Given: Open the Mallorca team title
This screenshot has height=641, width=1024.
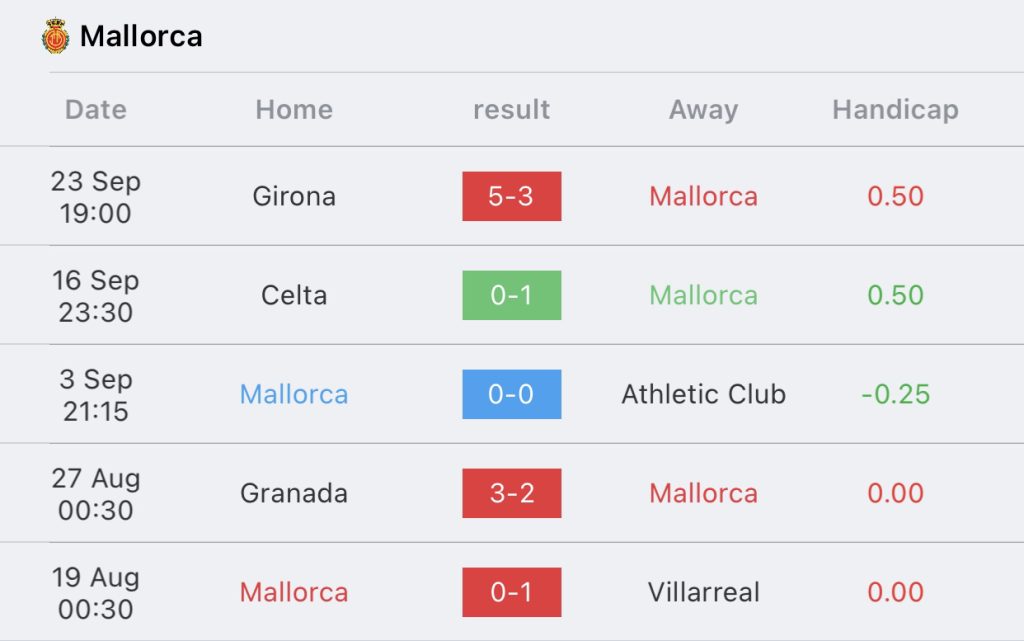Looking at the screenshot, I should [x=141, y=37].
